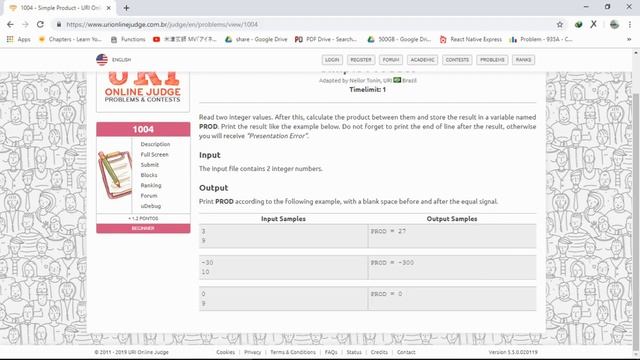This screenshot has width=640, height=360.
Task: Open the PROBLEMS menu item
Action: 492,60
